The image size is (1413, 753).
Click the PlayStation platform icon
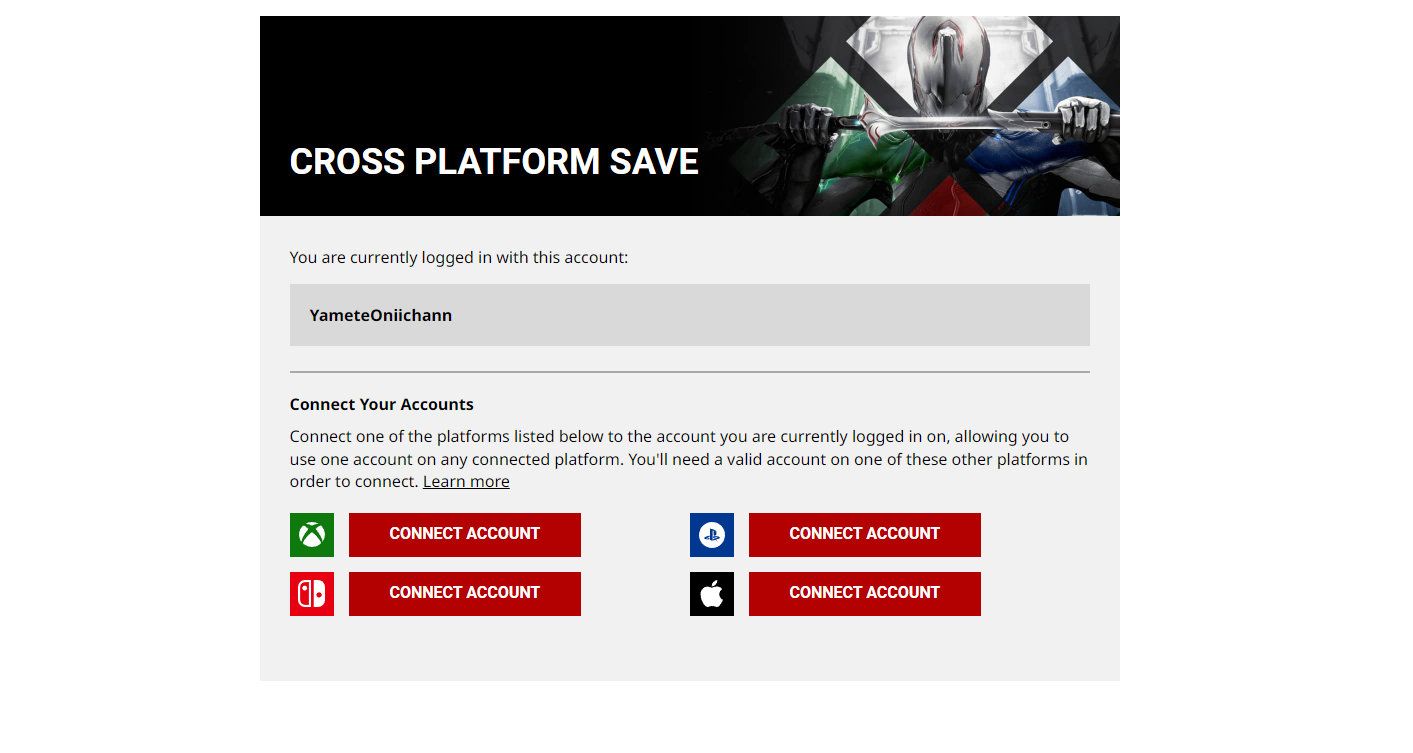pos(712,535)
